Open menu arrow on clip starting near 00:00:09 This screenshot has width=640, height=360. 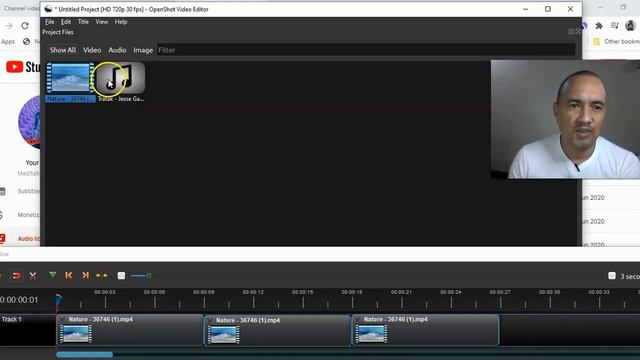click(x=209, y=320)
